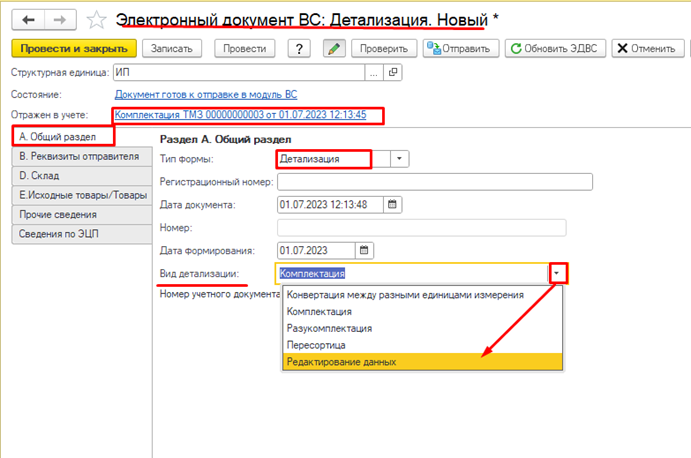This screenshot has height=458, width=691.
Task: Click into the Регистрационный номер field
Action: (434, 181)
